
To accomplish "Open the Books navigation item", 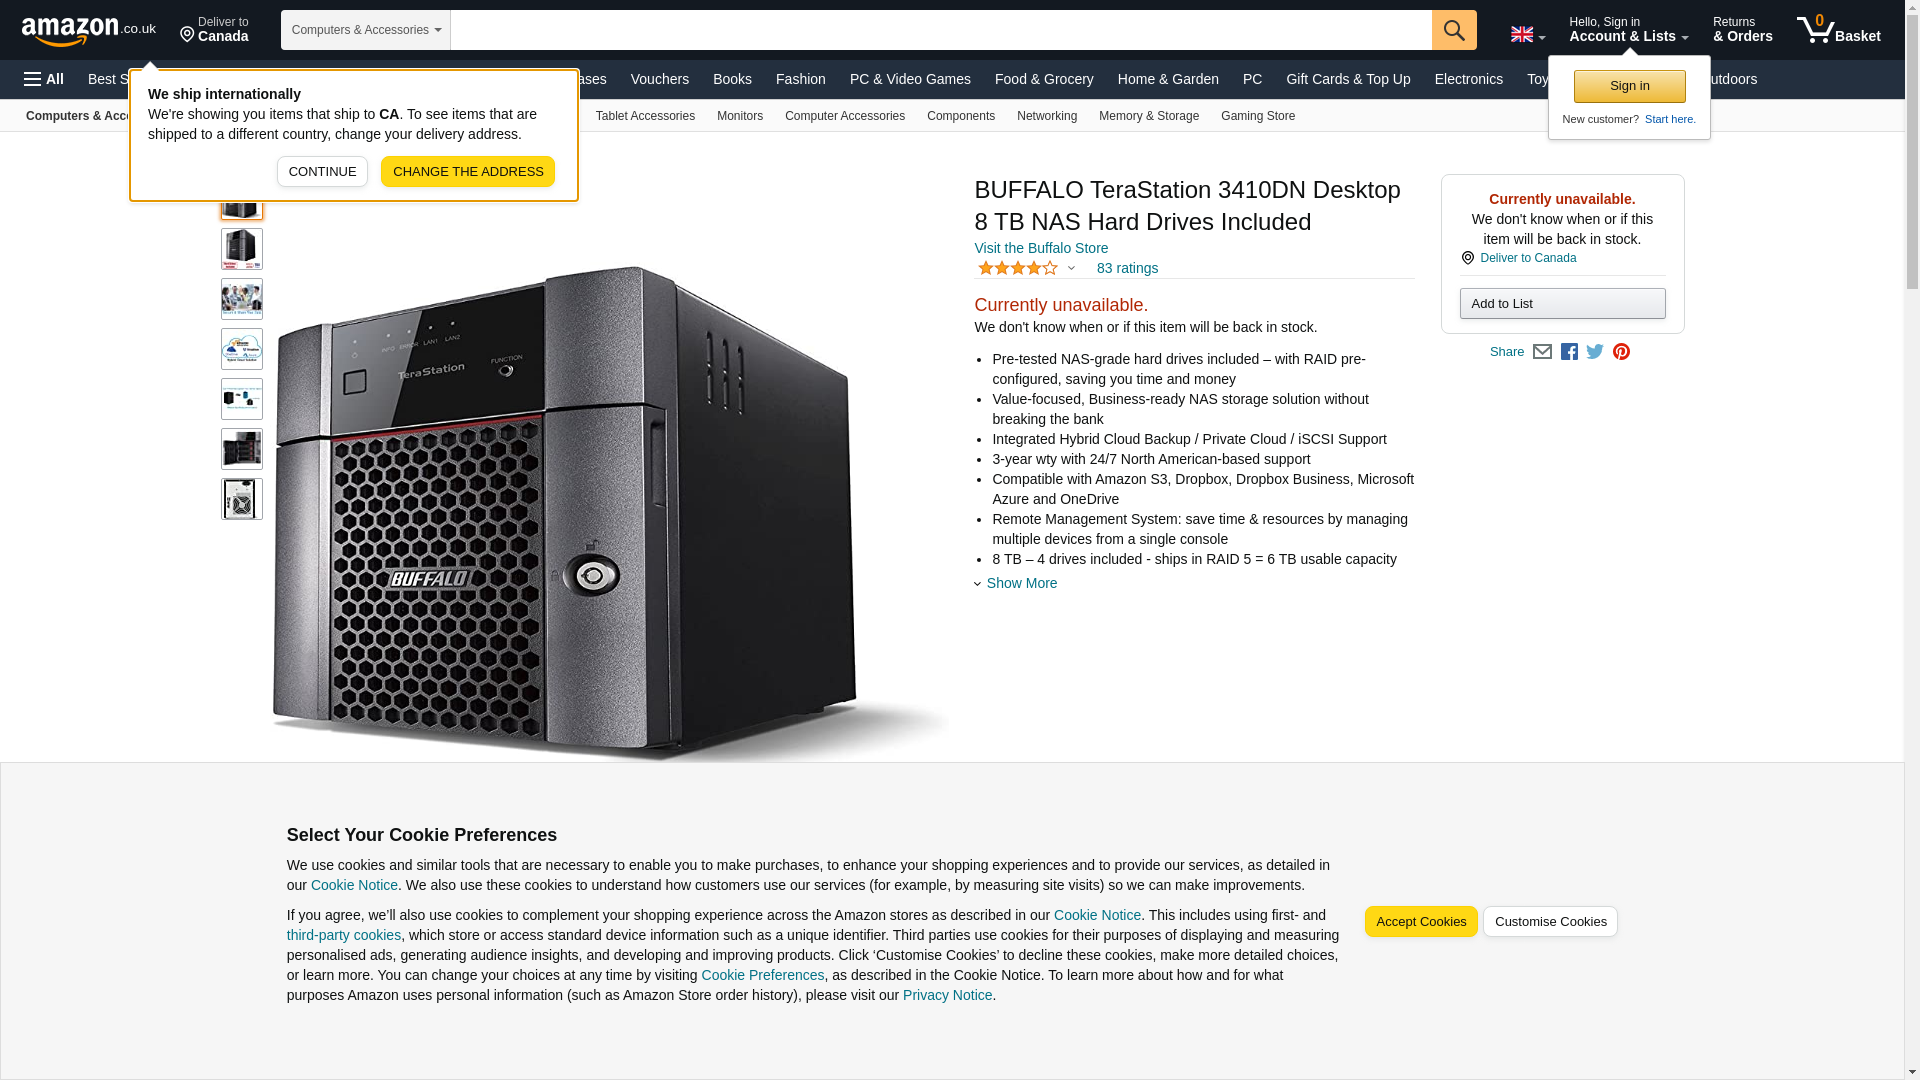I will 732,79.
